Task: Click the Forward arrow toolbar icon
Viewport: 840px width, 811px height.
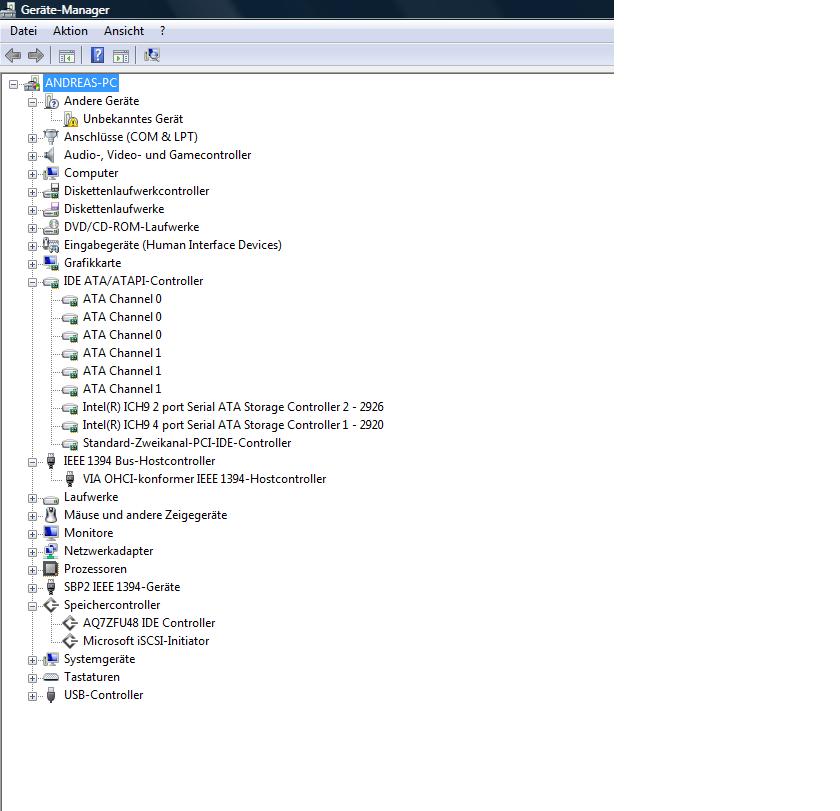Action: (36, 55)
